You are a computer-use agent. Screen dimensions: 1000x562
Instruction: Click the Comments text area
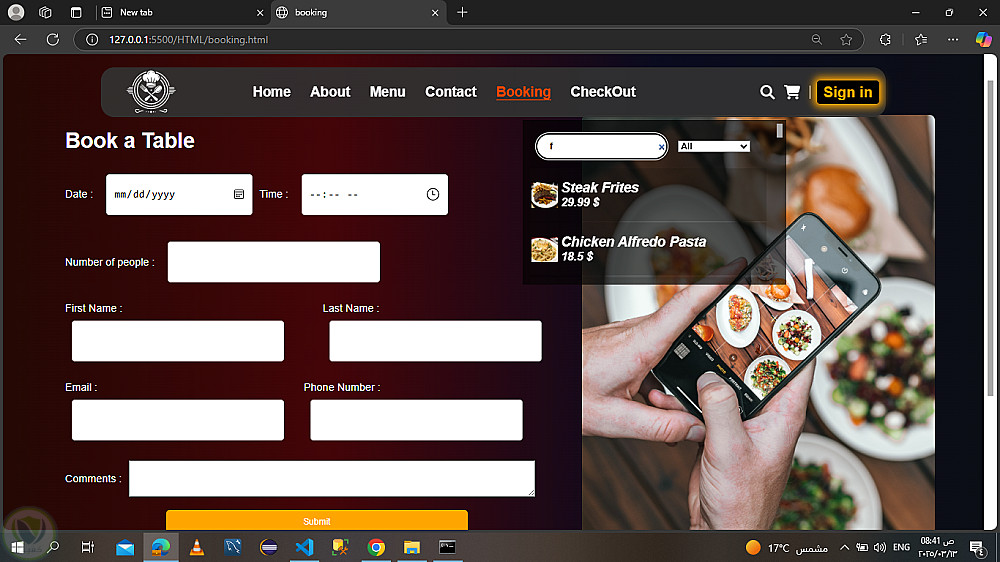point(332,478)
